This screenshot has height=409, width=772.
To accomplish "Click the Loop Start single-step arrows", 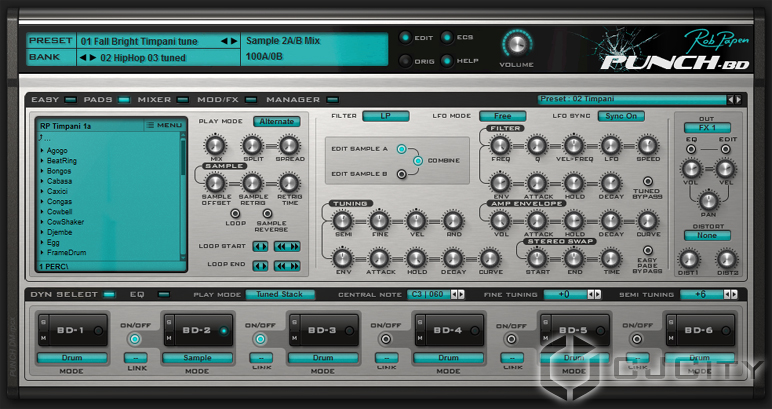I will pyautogui.click(x=260, y=247).
